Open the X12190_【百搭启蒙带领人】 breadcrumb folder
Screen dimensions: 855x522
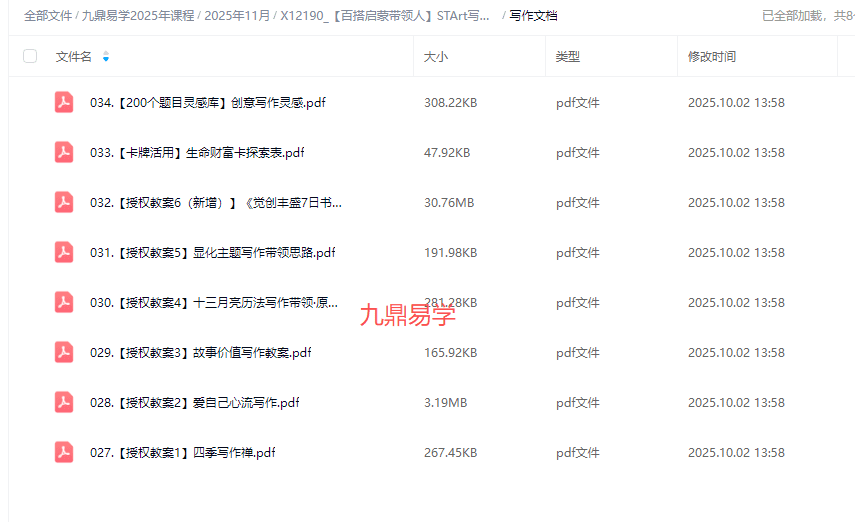[x=385, y=16]
